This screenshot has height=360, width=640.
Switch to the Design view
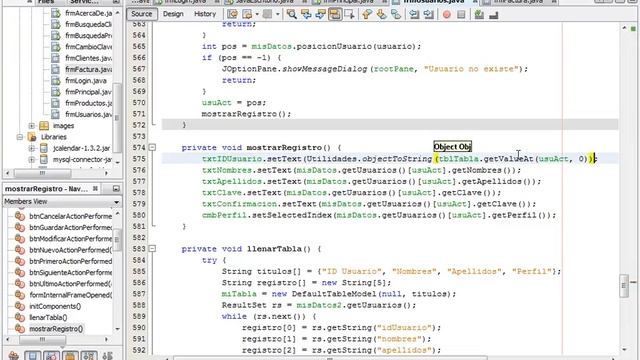tap(173, 14)
